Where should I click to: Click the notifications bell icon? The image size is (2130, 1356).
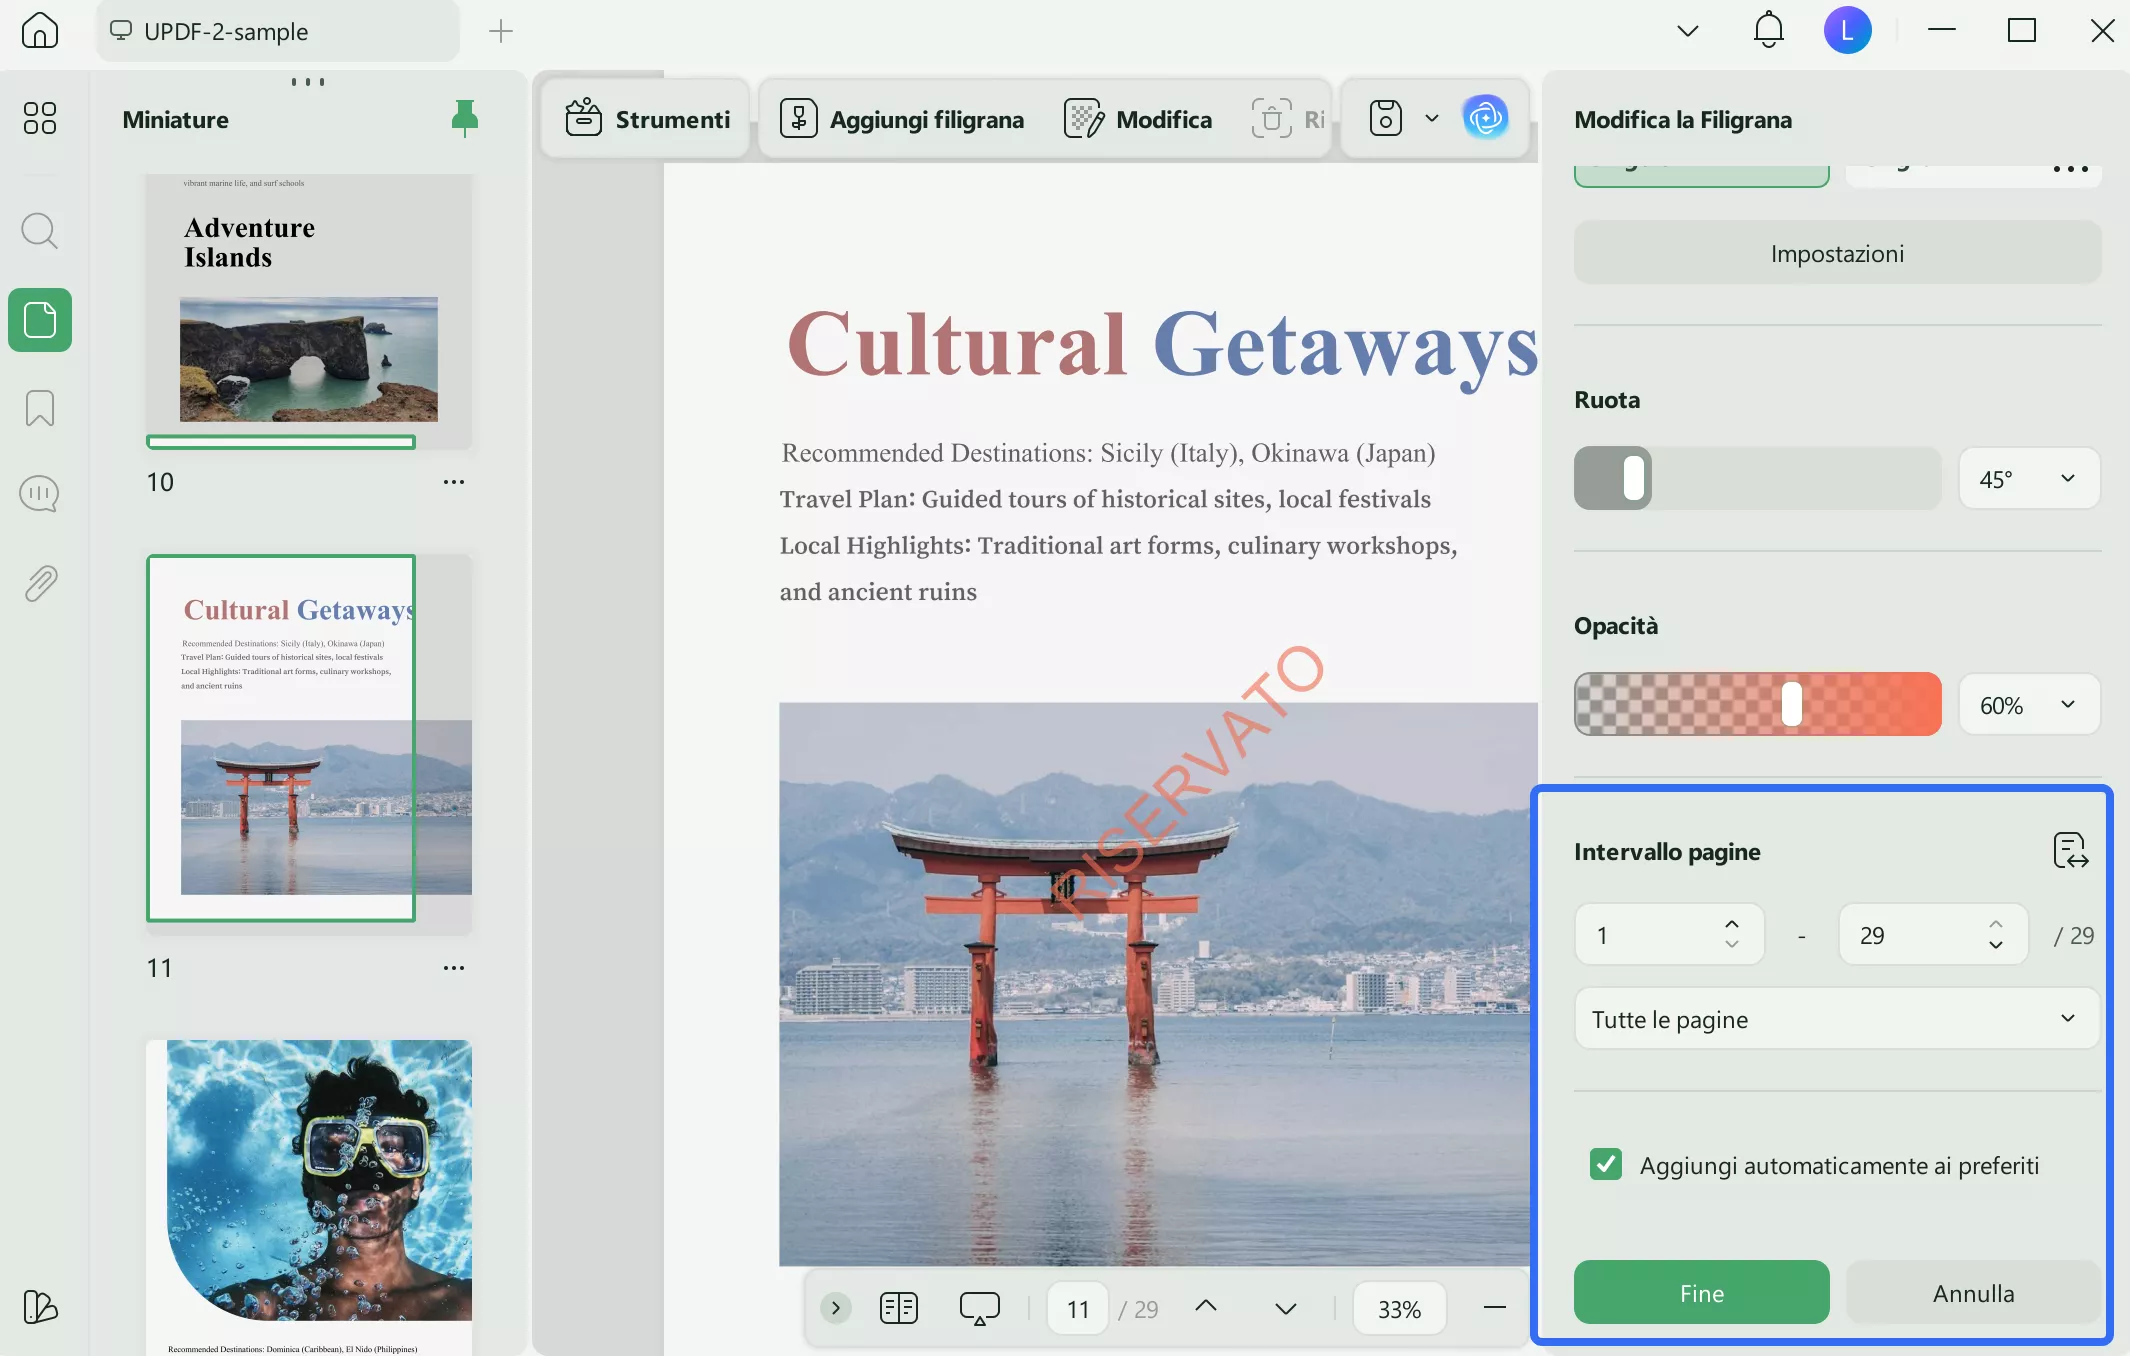(1768, 30)
